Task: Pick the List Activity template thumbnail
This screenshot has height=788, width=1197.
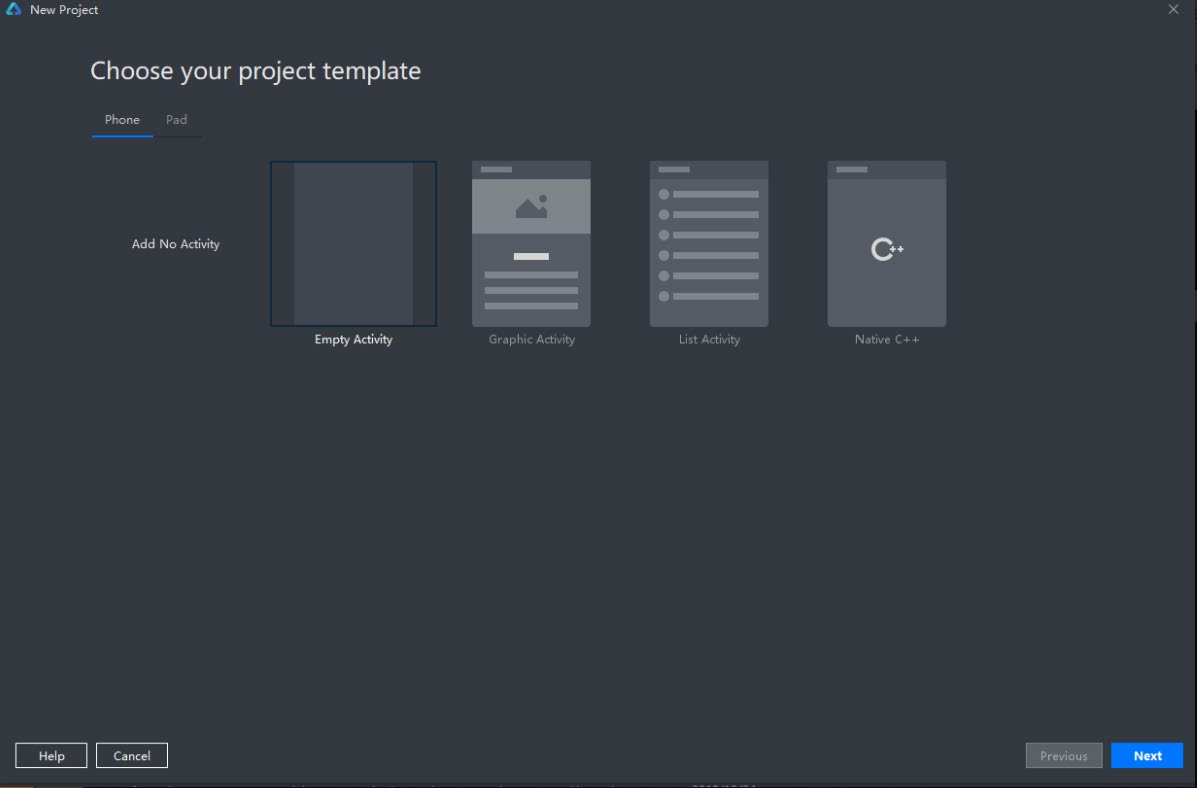Action: pyautogui.click(x=709, y=244)
